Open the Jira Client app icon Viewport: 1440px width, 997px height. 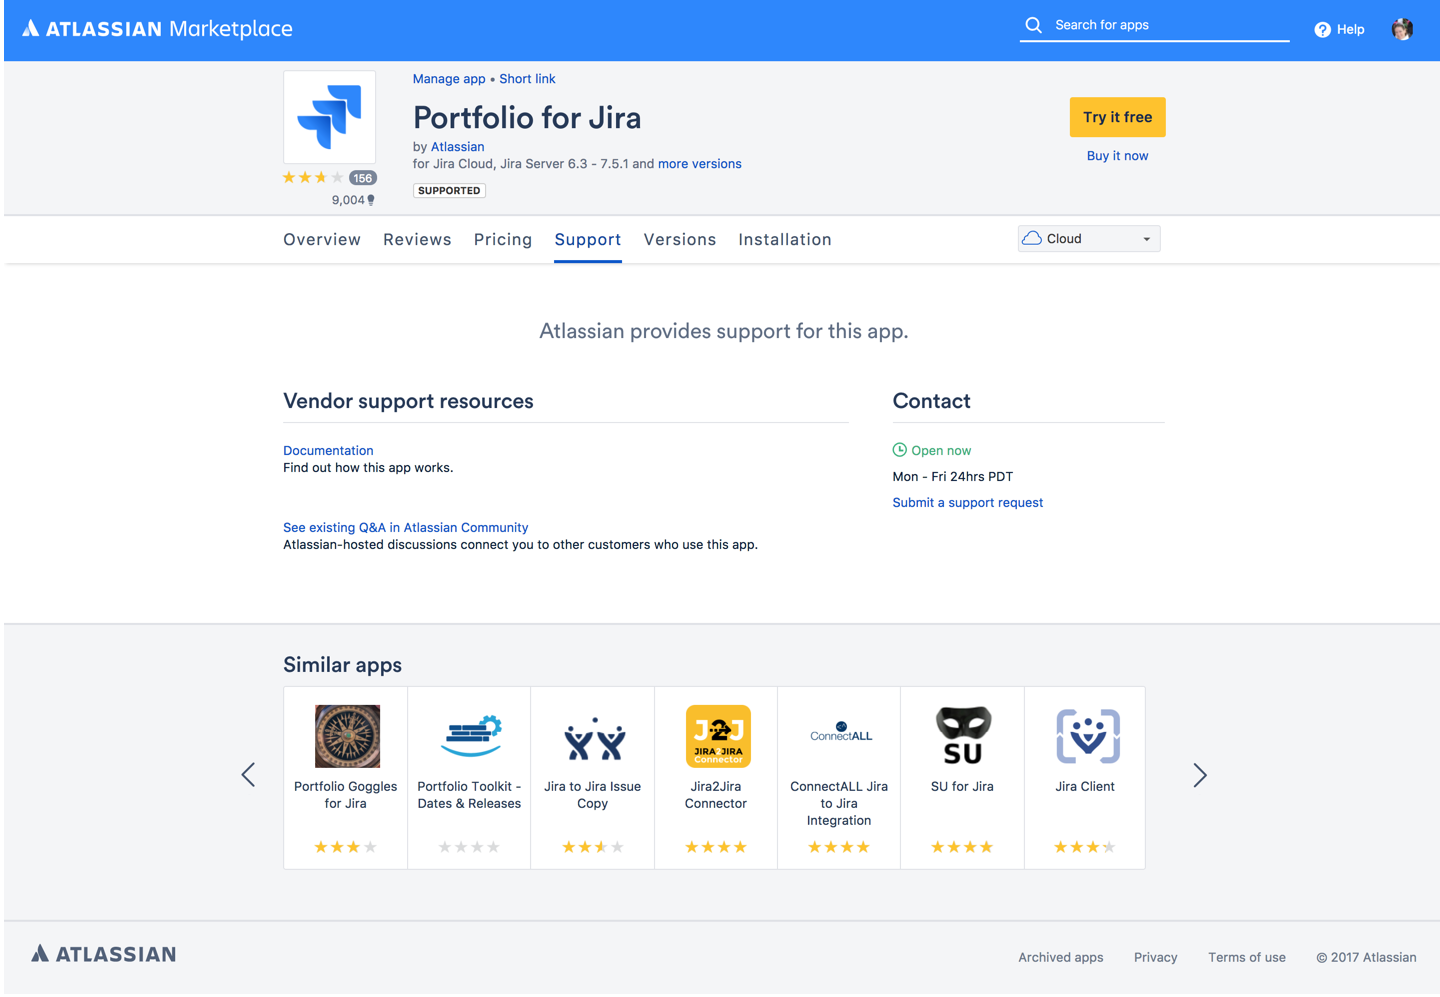click(x=1088, y=736)
